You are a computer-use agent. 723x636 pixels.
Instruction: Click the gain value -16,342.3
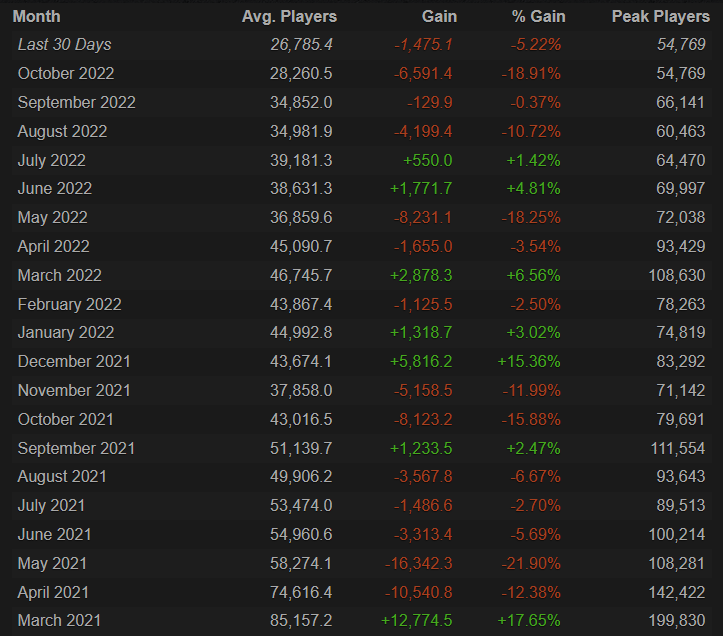pyautogui.click(x=419, y=564)
